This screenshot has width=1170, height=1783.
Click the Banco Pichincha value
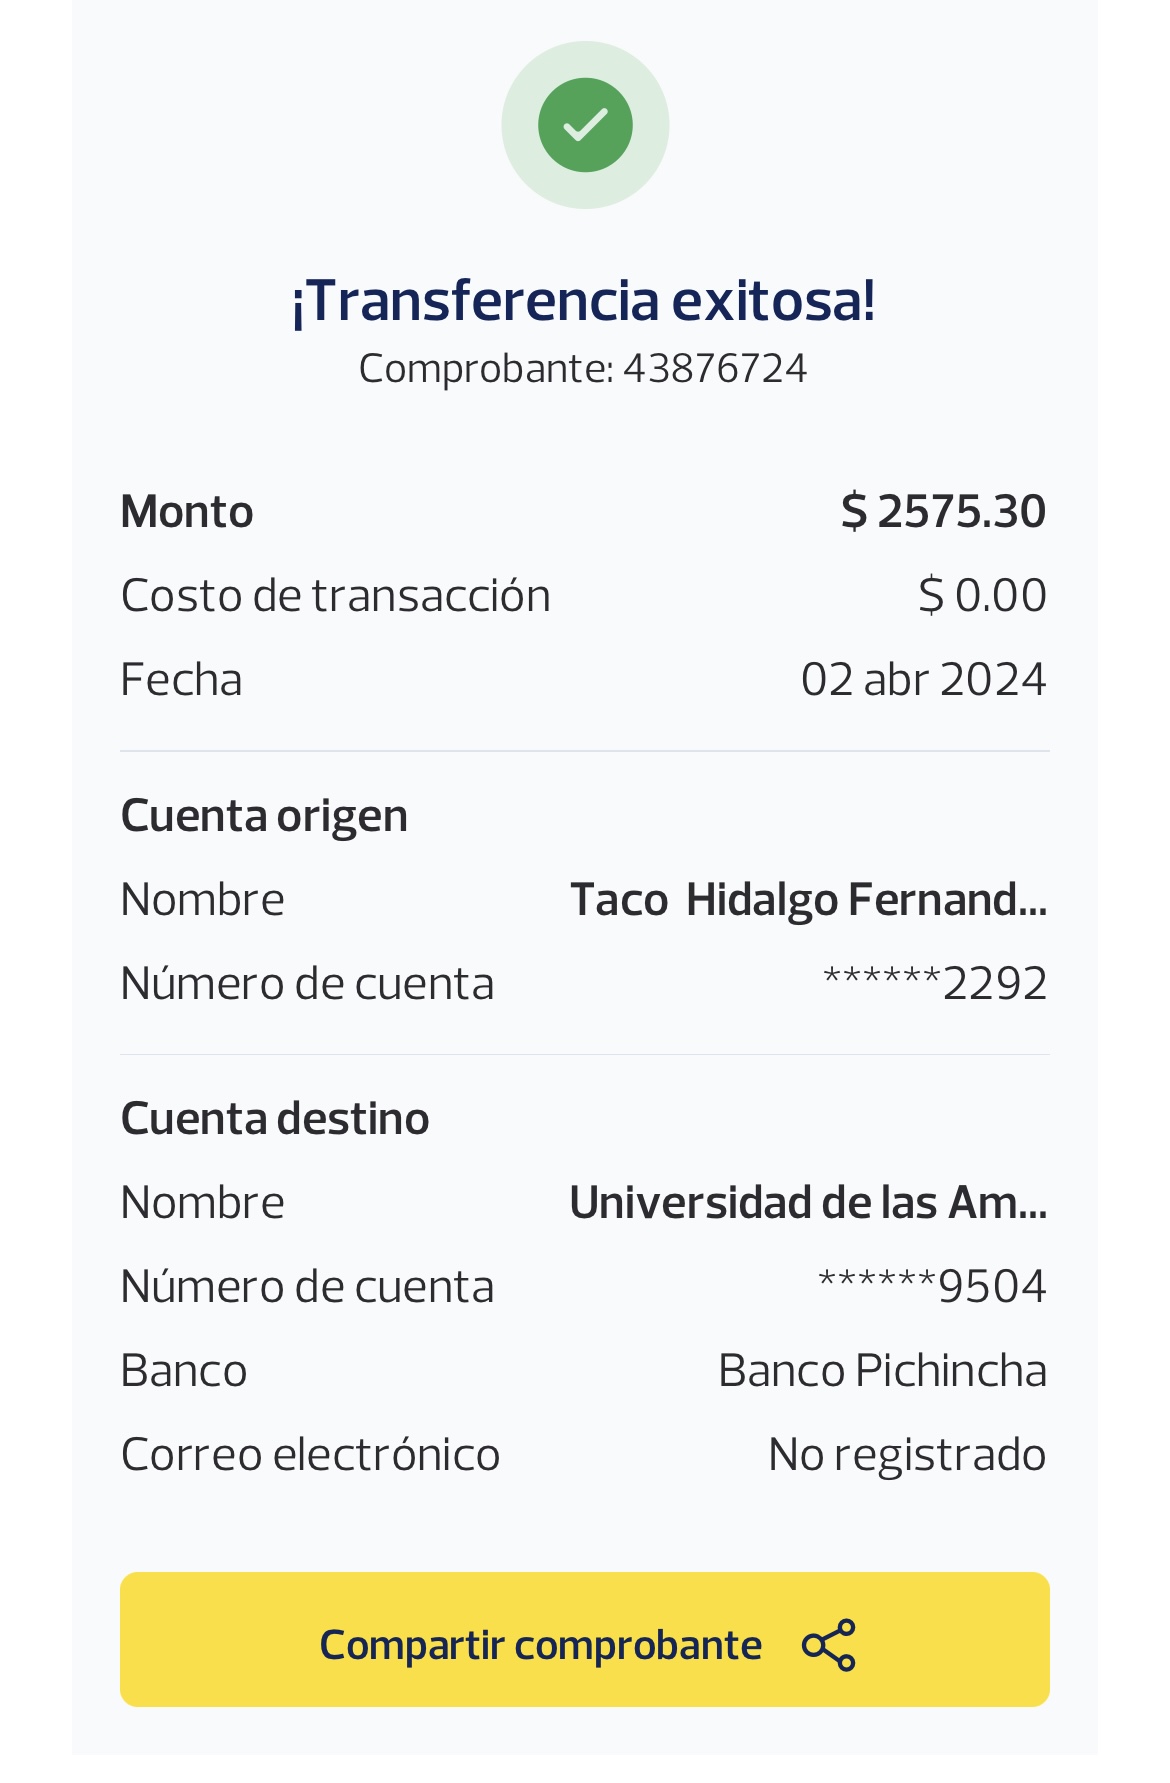882,1370
